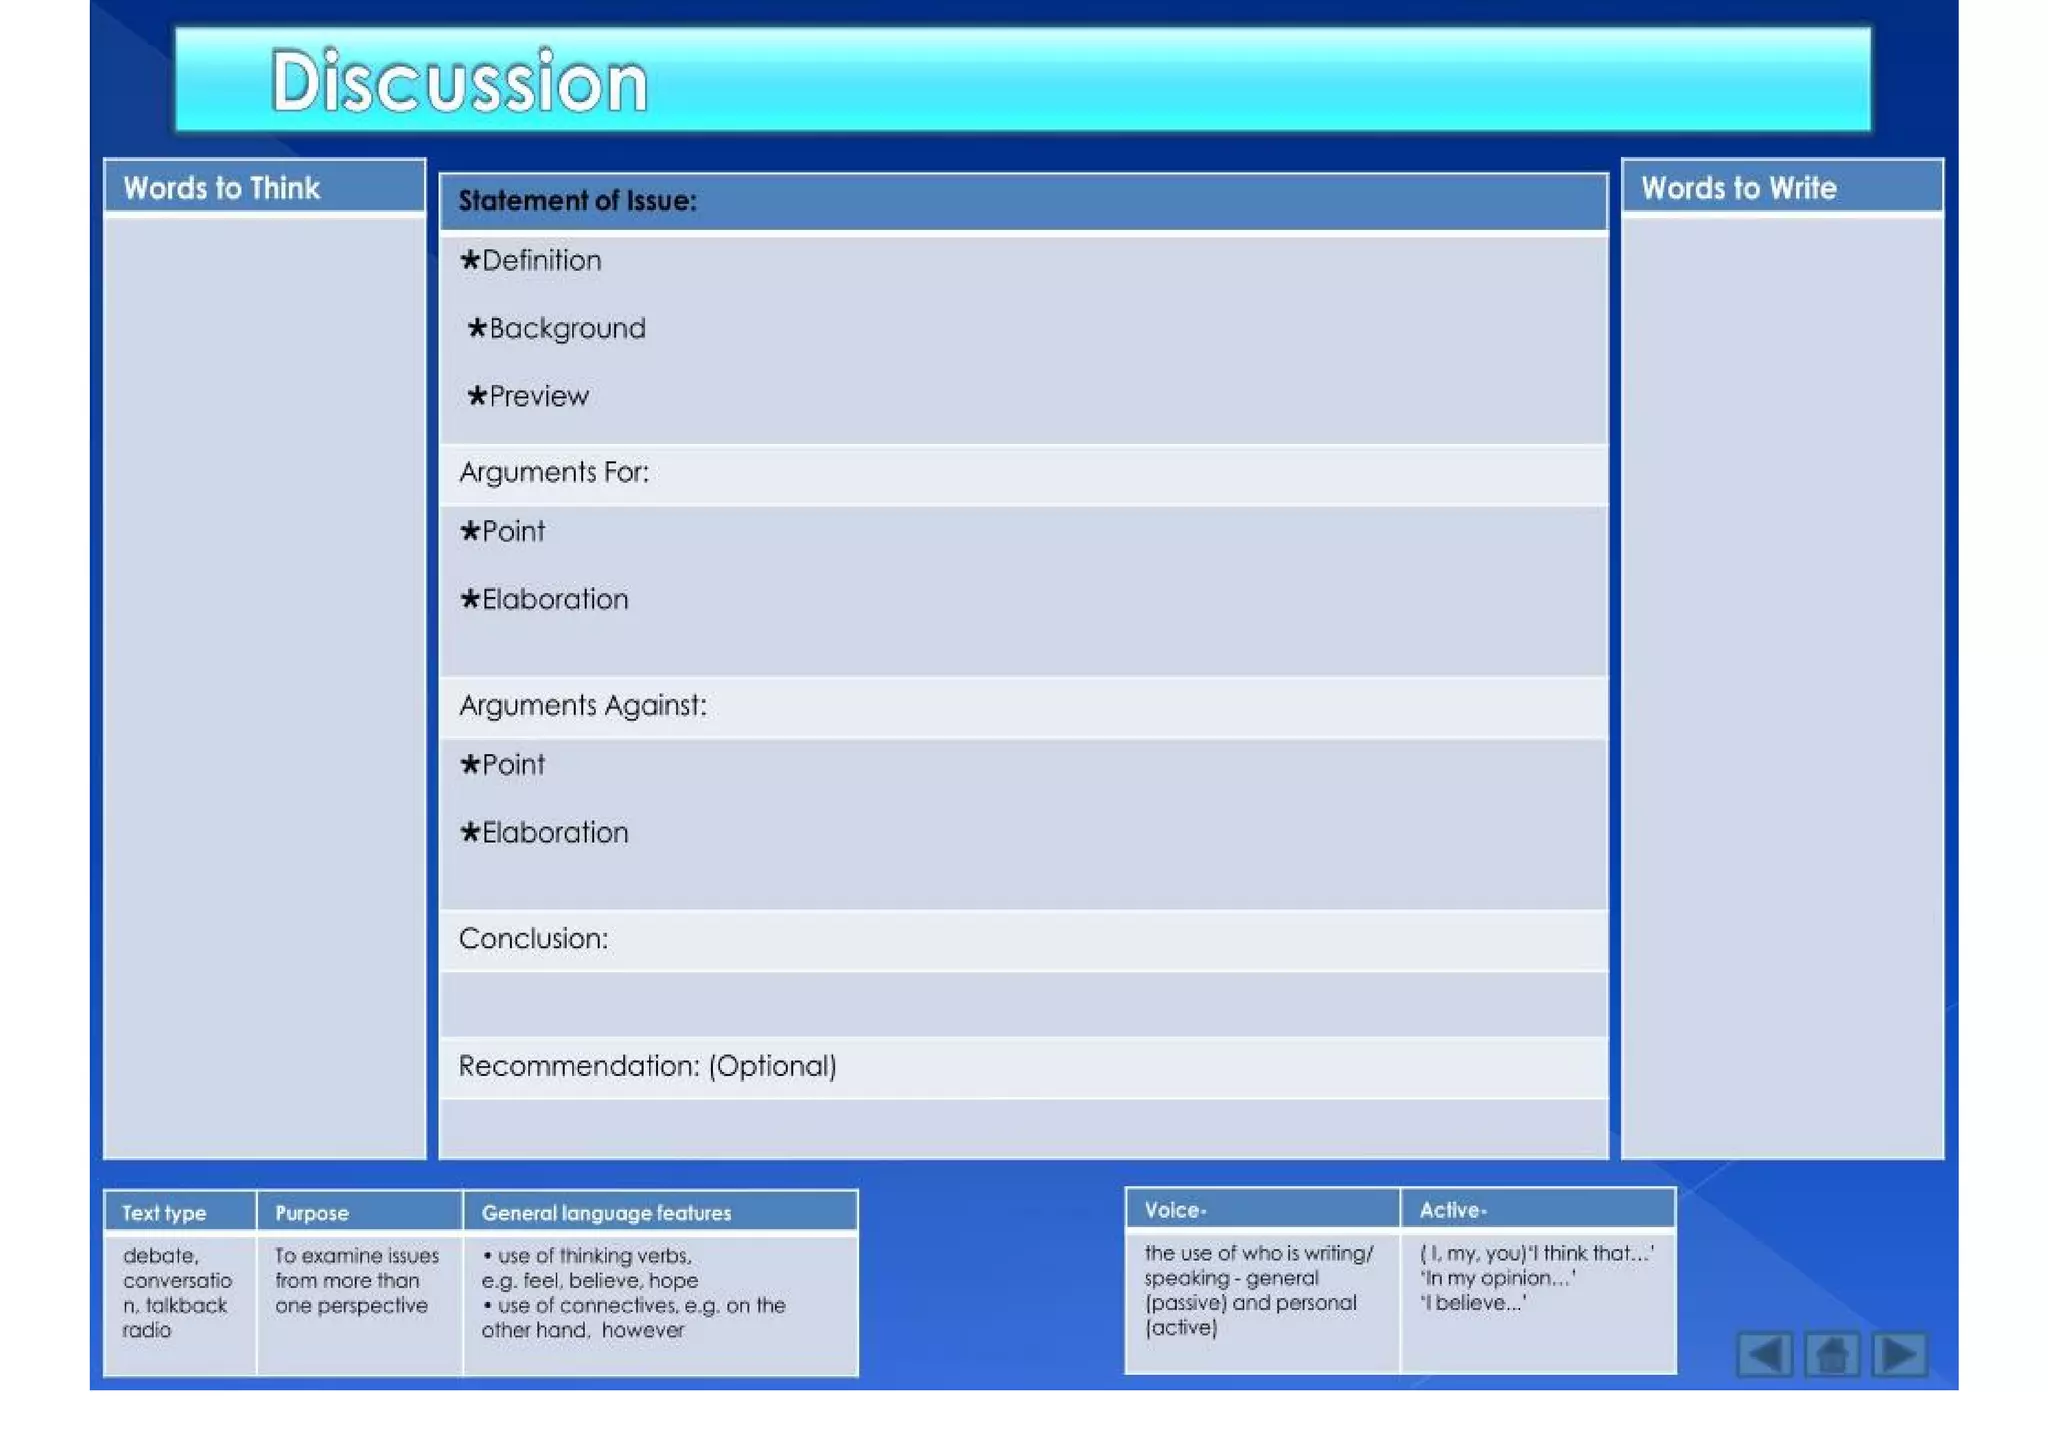The height and width of the screenshot is (1447, 2048).
Task: Select the Arguments For row
Action: pyautogui.click(x=554, y=472)
